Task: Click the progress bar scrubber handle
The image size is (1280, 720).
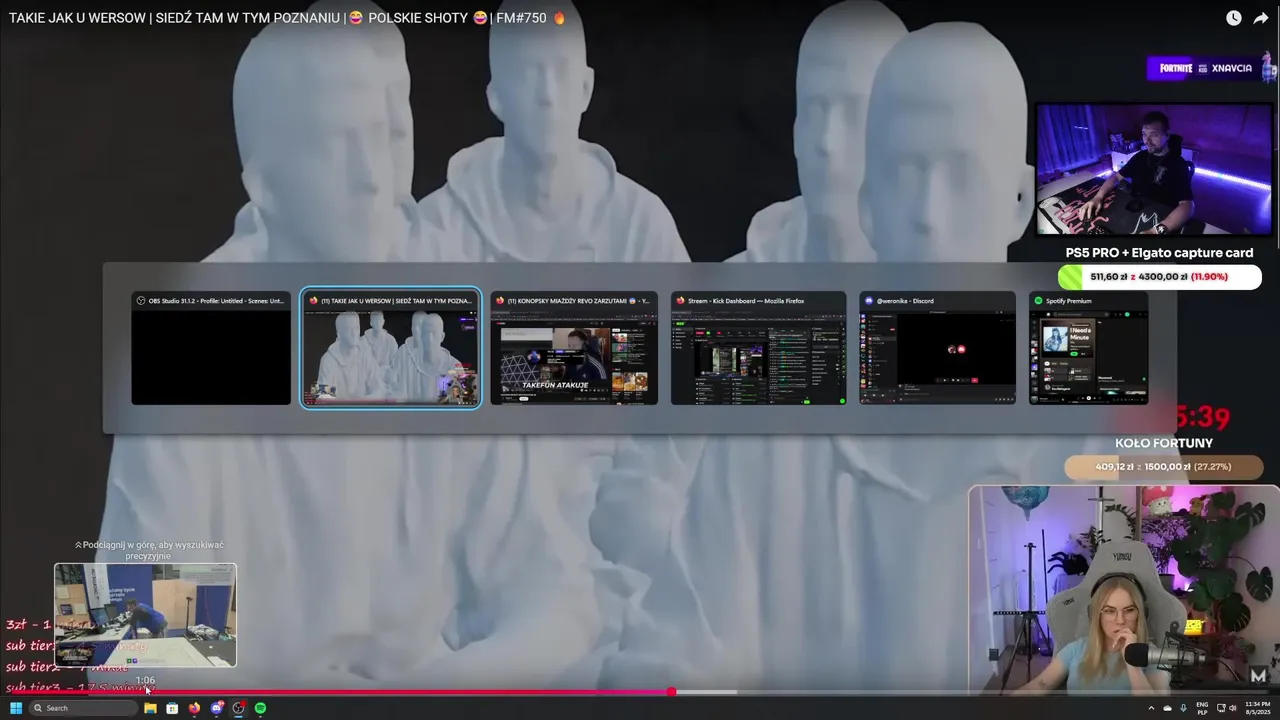Action: pyautogui.click(x=671, y=691)
